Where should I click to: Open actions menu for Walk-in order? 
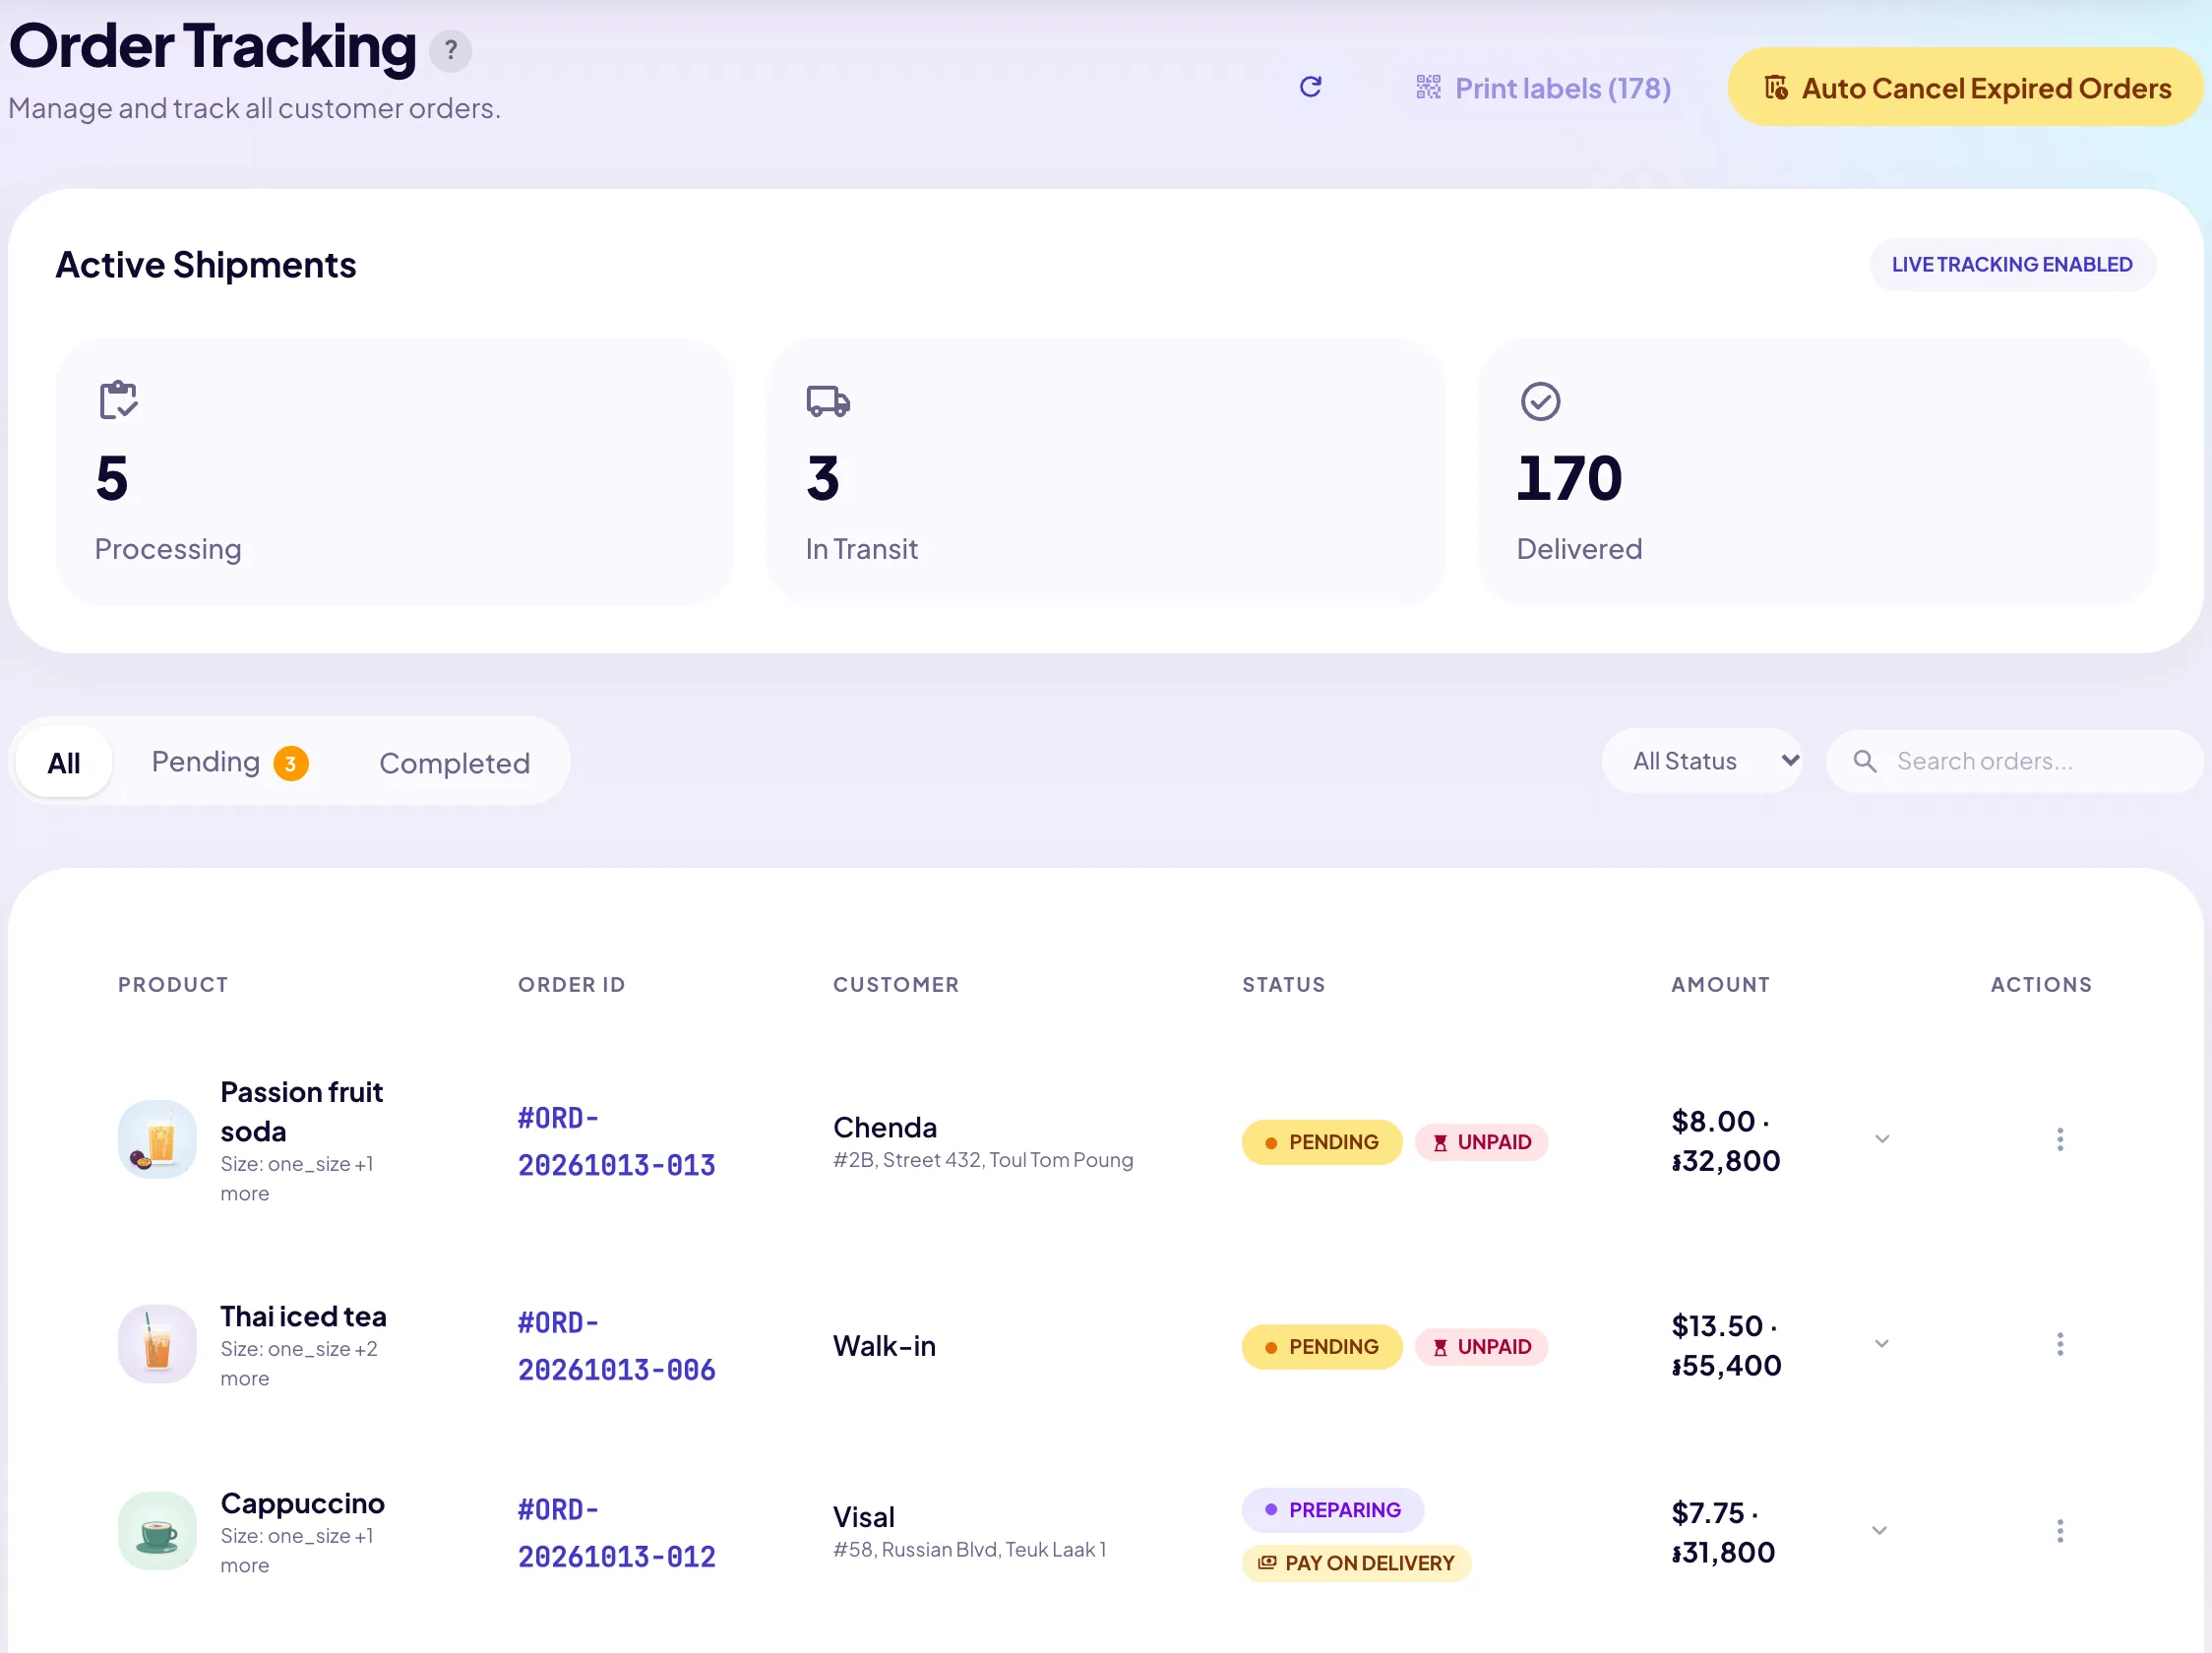(x=2059, y=1344)
